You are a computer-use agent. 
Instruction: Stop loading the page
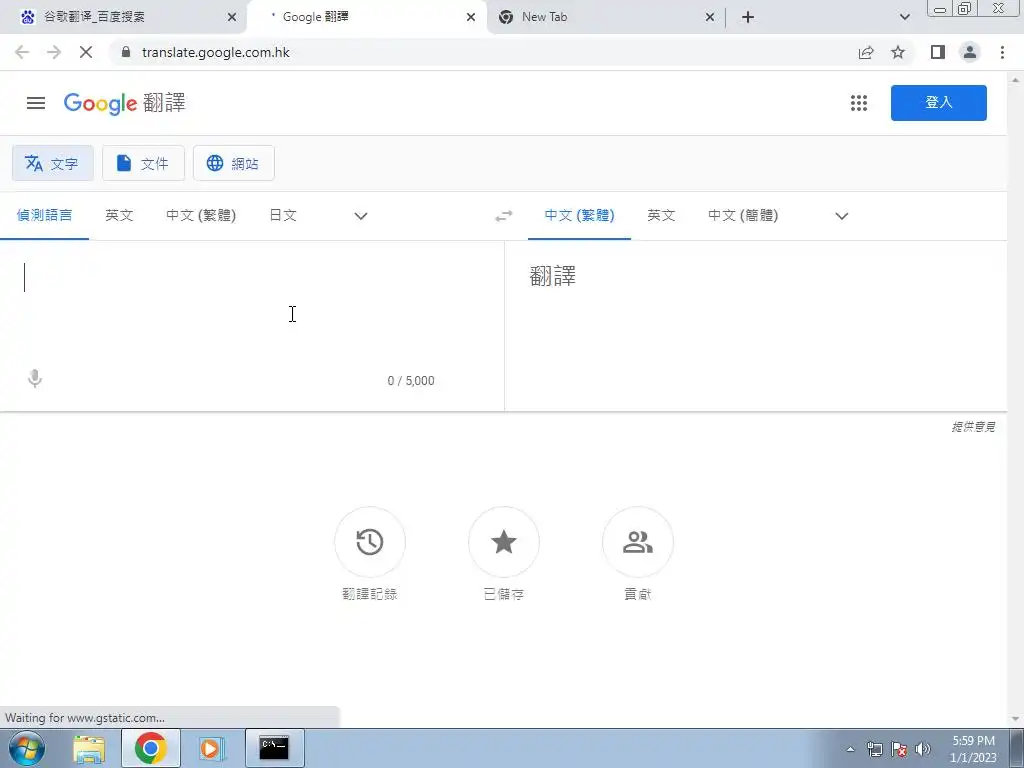coord(86,52)
